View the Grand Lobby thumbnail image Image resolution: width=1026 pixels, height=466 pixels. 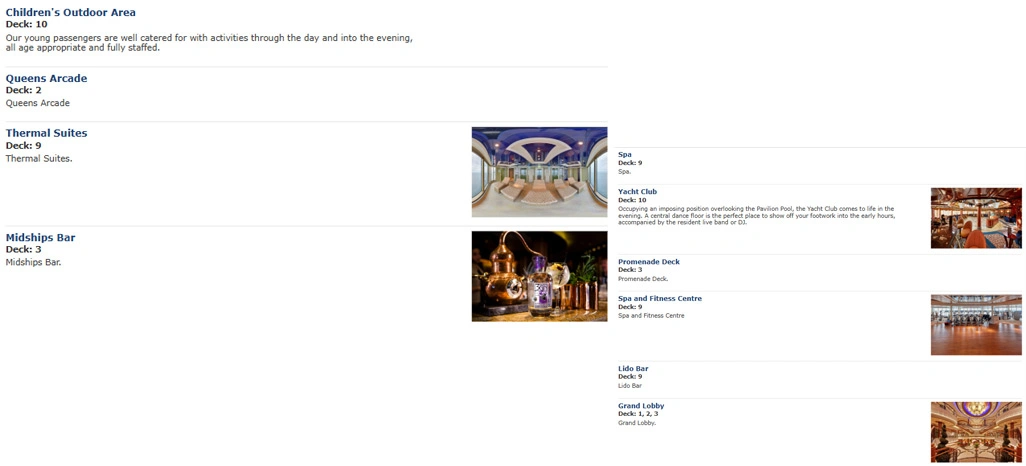coord(976,433)
